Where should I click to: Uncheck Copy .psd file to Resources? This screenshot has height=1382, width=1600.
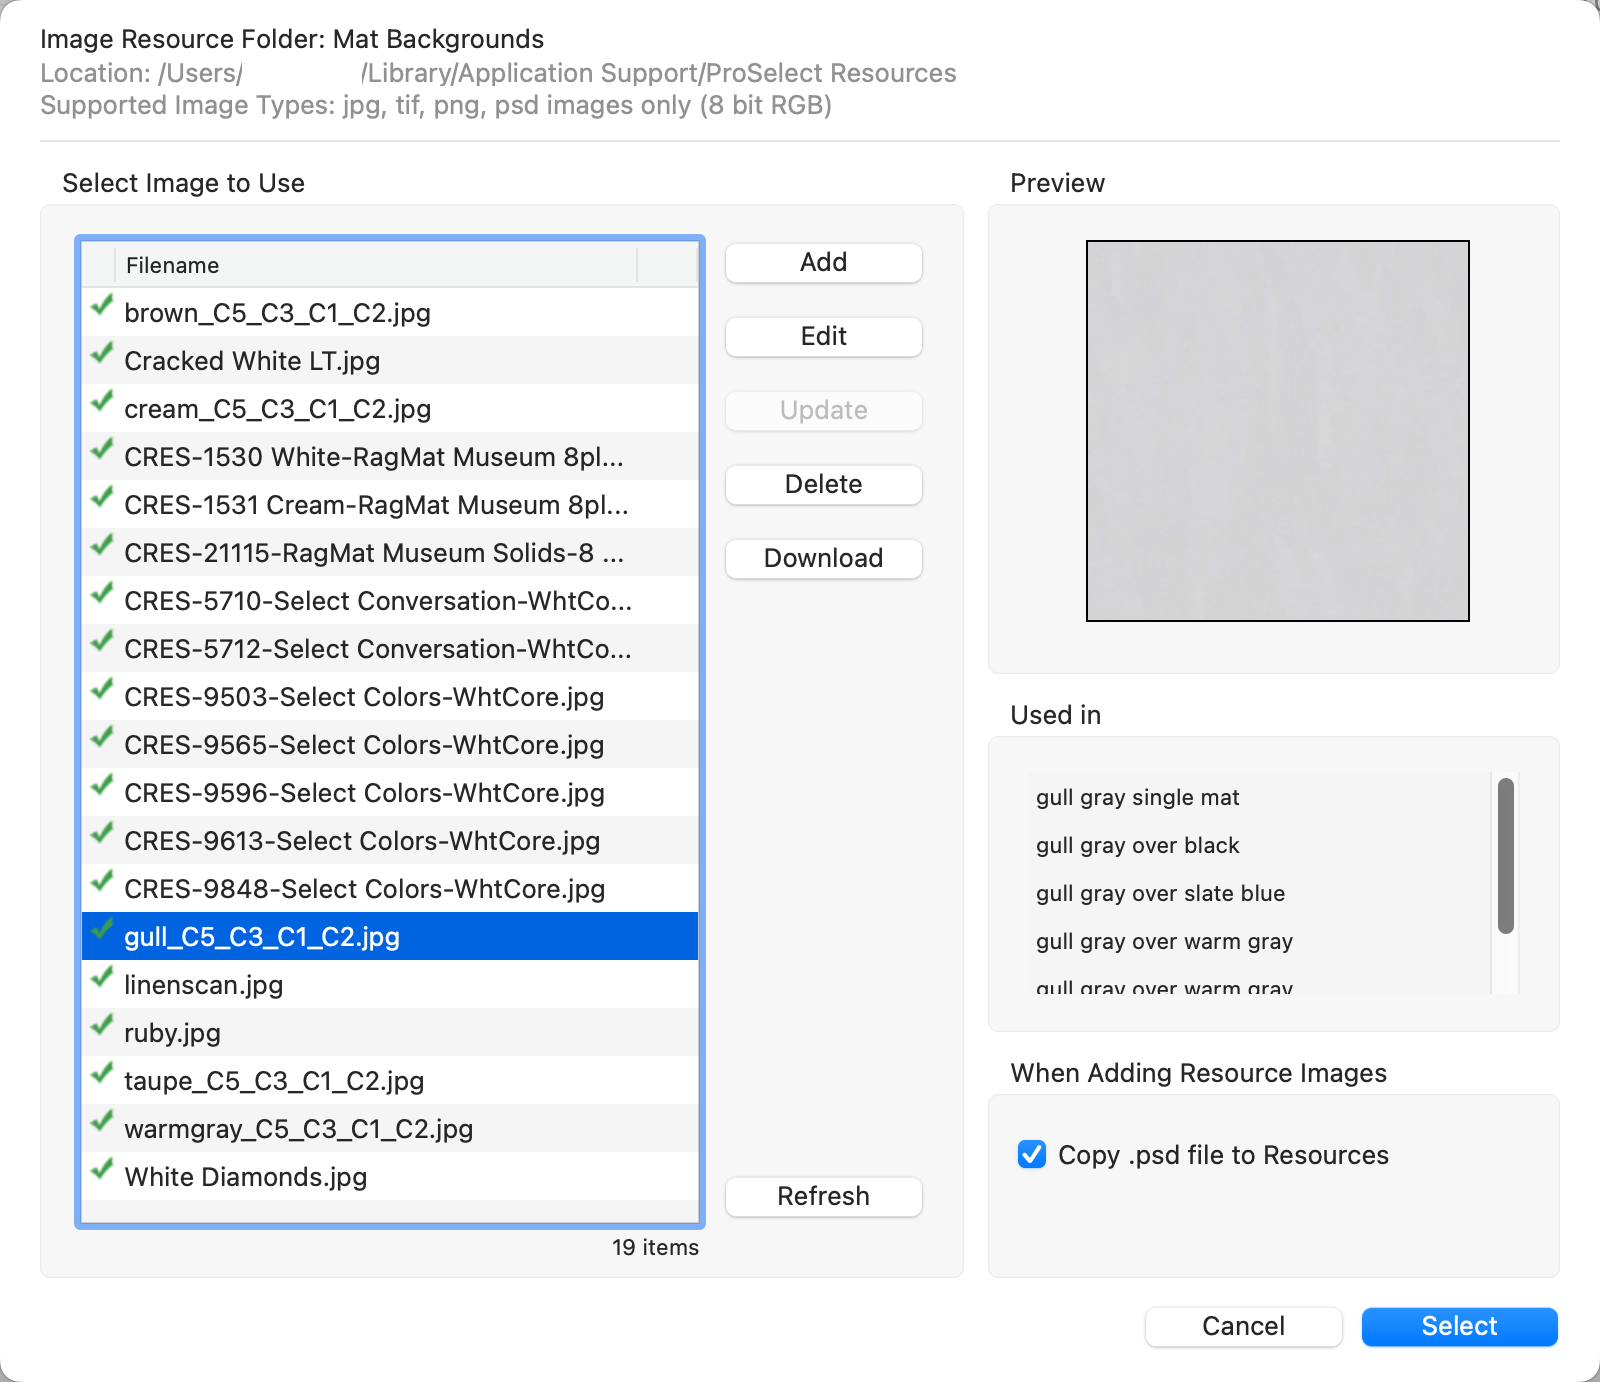(x=1031, y=1154)
